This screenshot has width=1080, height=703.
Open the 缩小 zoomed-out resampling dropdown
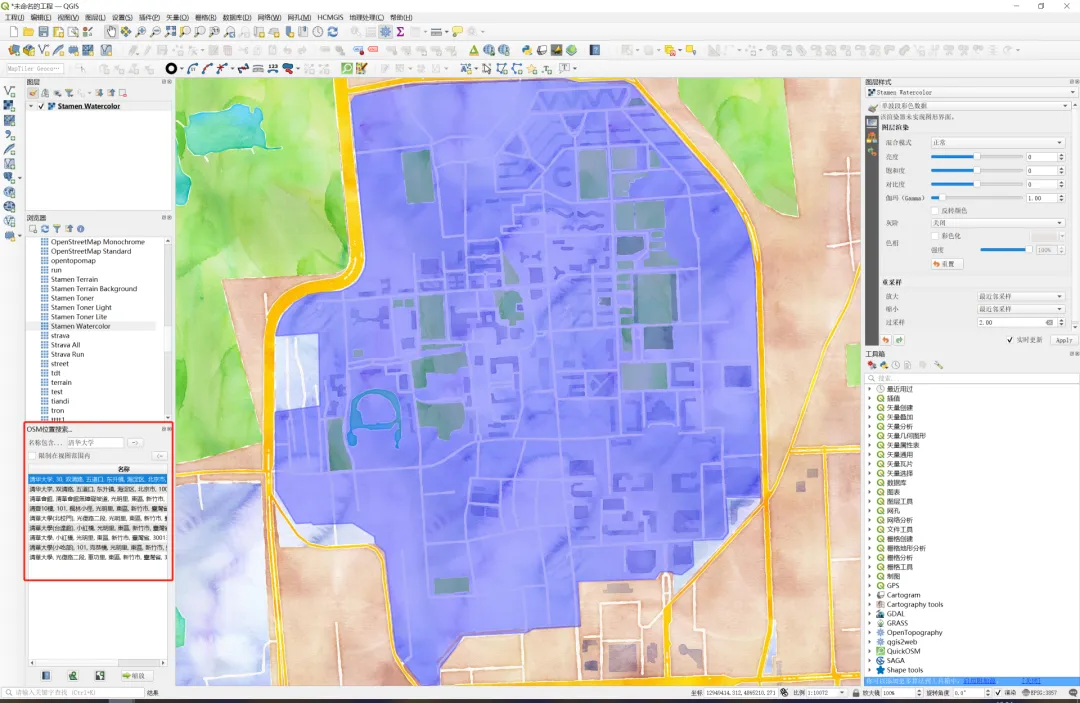pos(1021,309)
